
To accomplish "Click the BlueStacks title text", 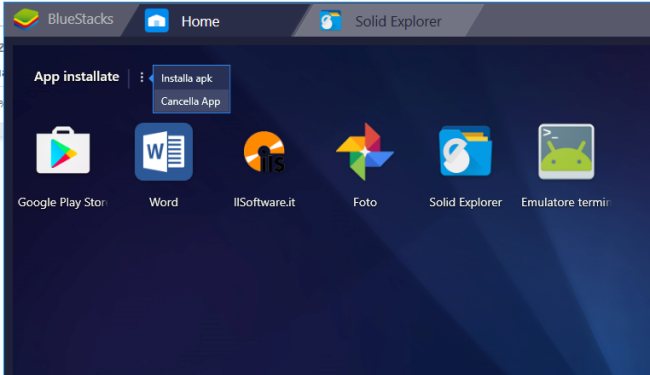I will [80, 19].
